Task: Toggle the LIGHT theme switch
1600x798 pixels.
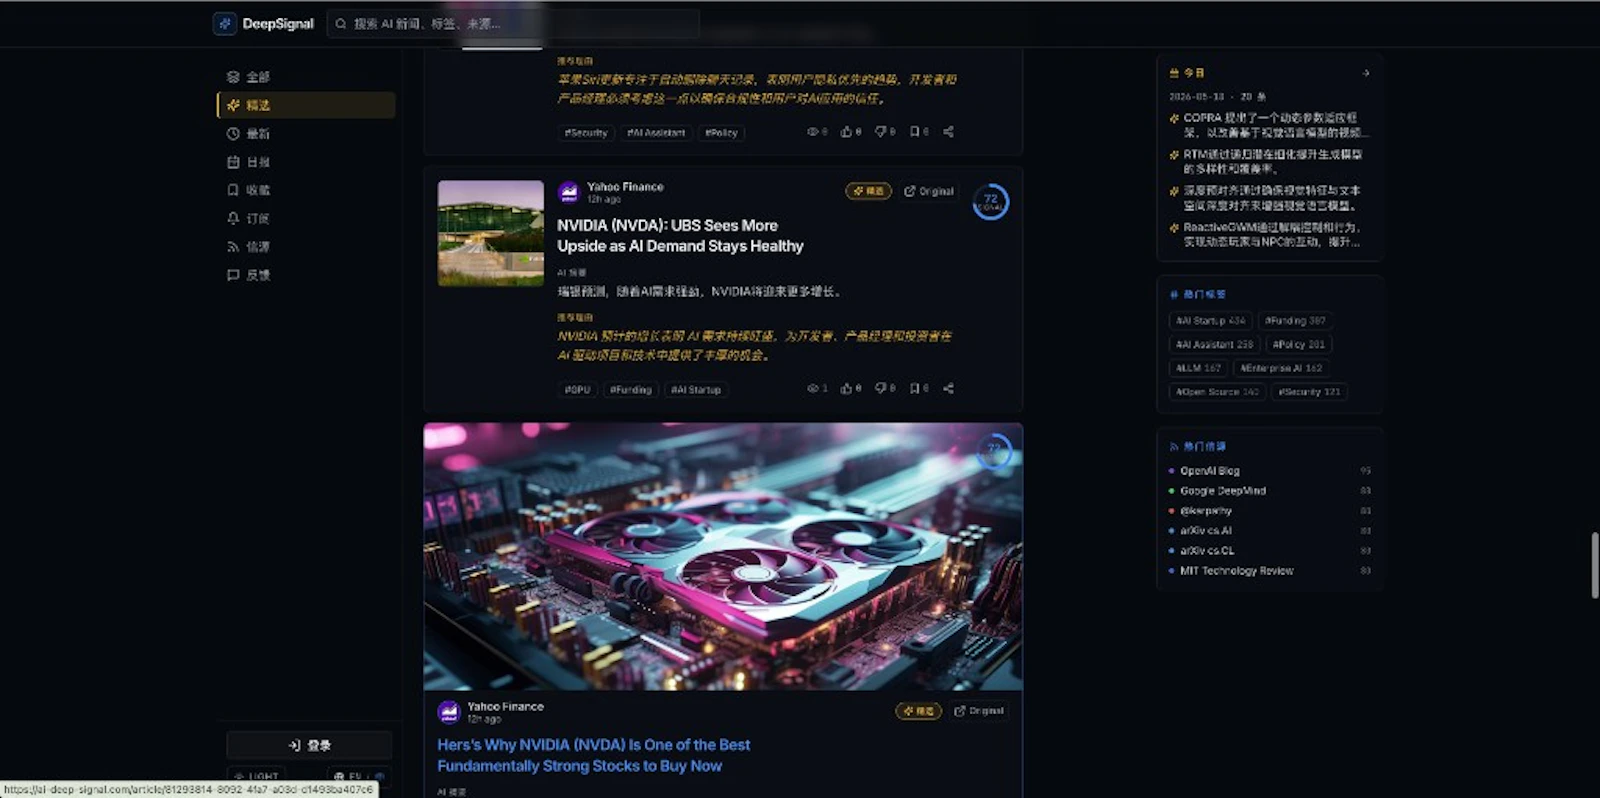Action: (256, 776)
